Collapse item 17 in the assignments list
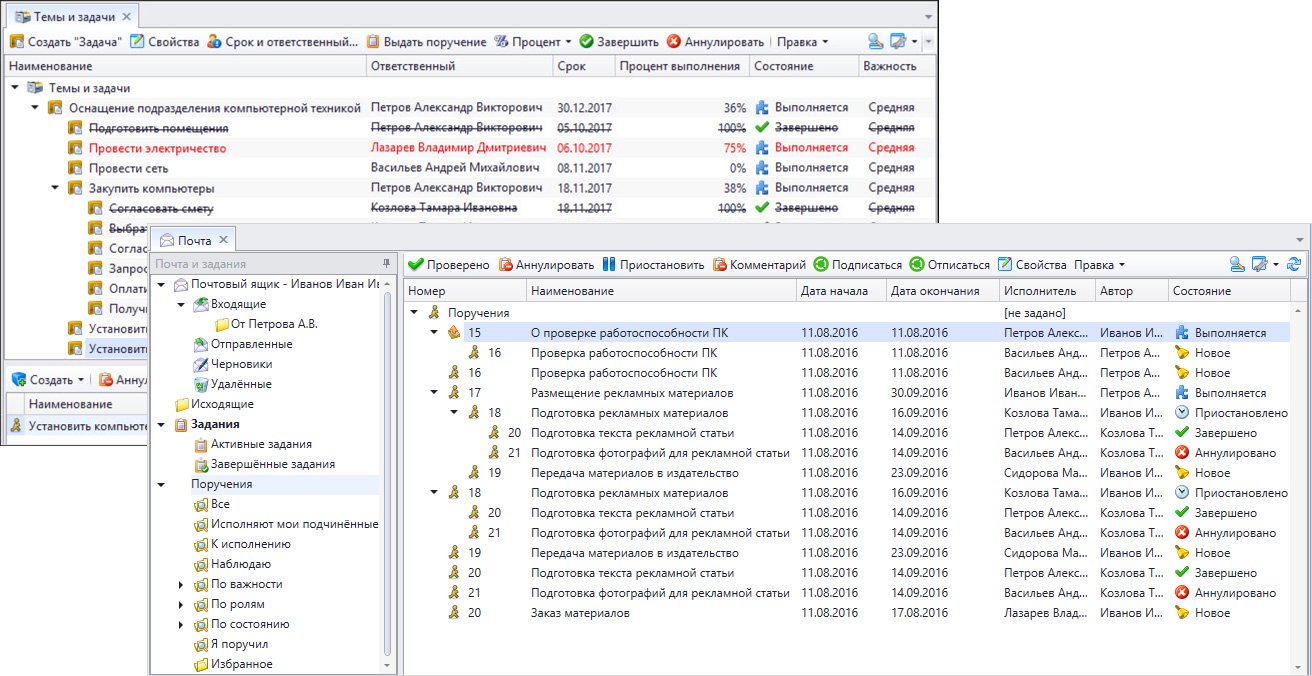 click(x=434, y=393)
